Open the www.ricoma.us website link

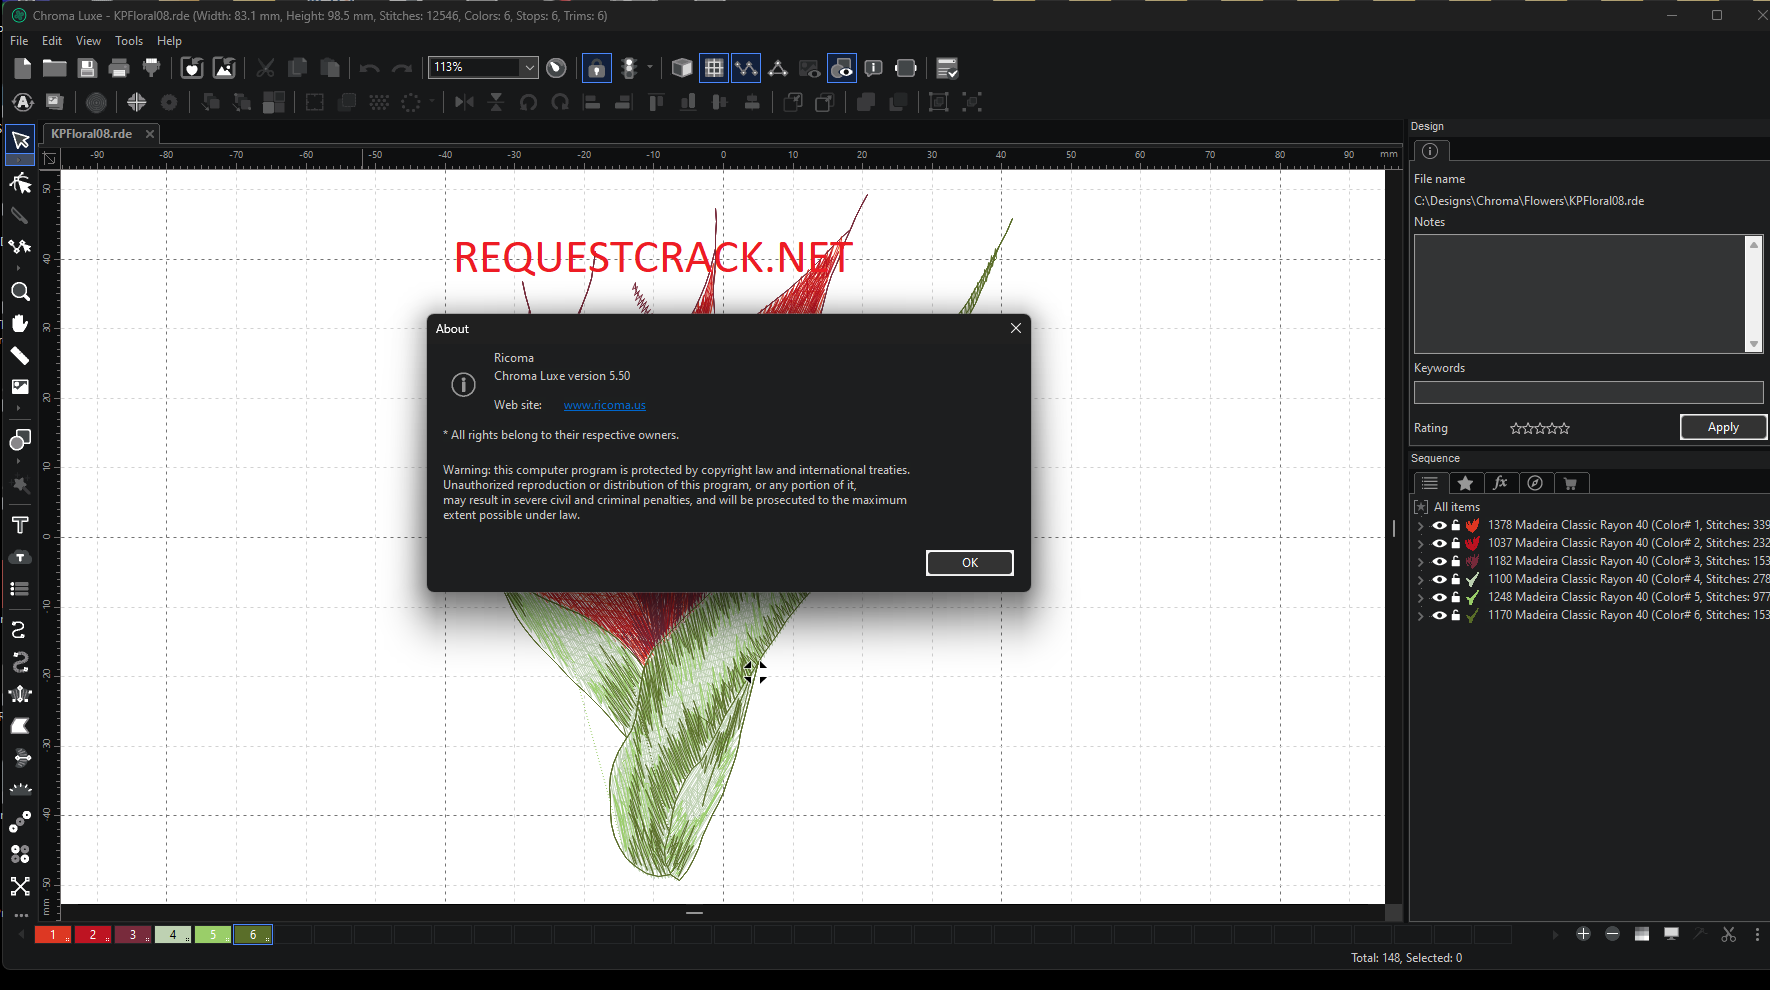point(604,405)
